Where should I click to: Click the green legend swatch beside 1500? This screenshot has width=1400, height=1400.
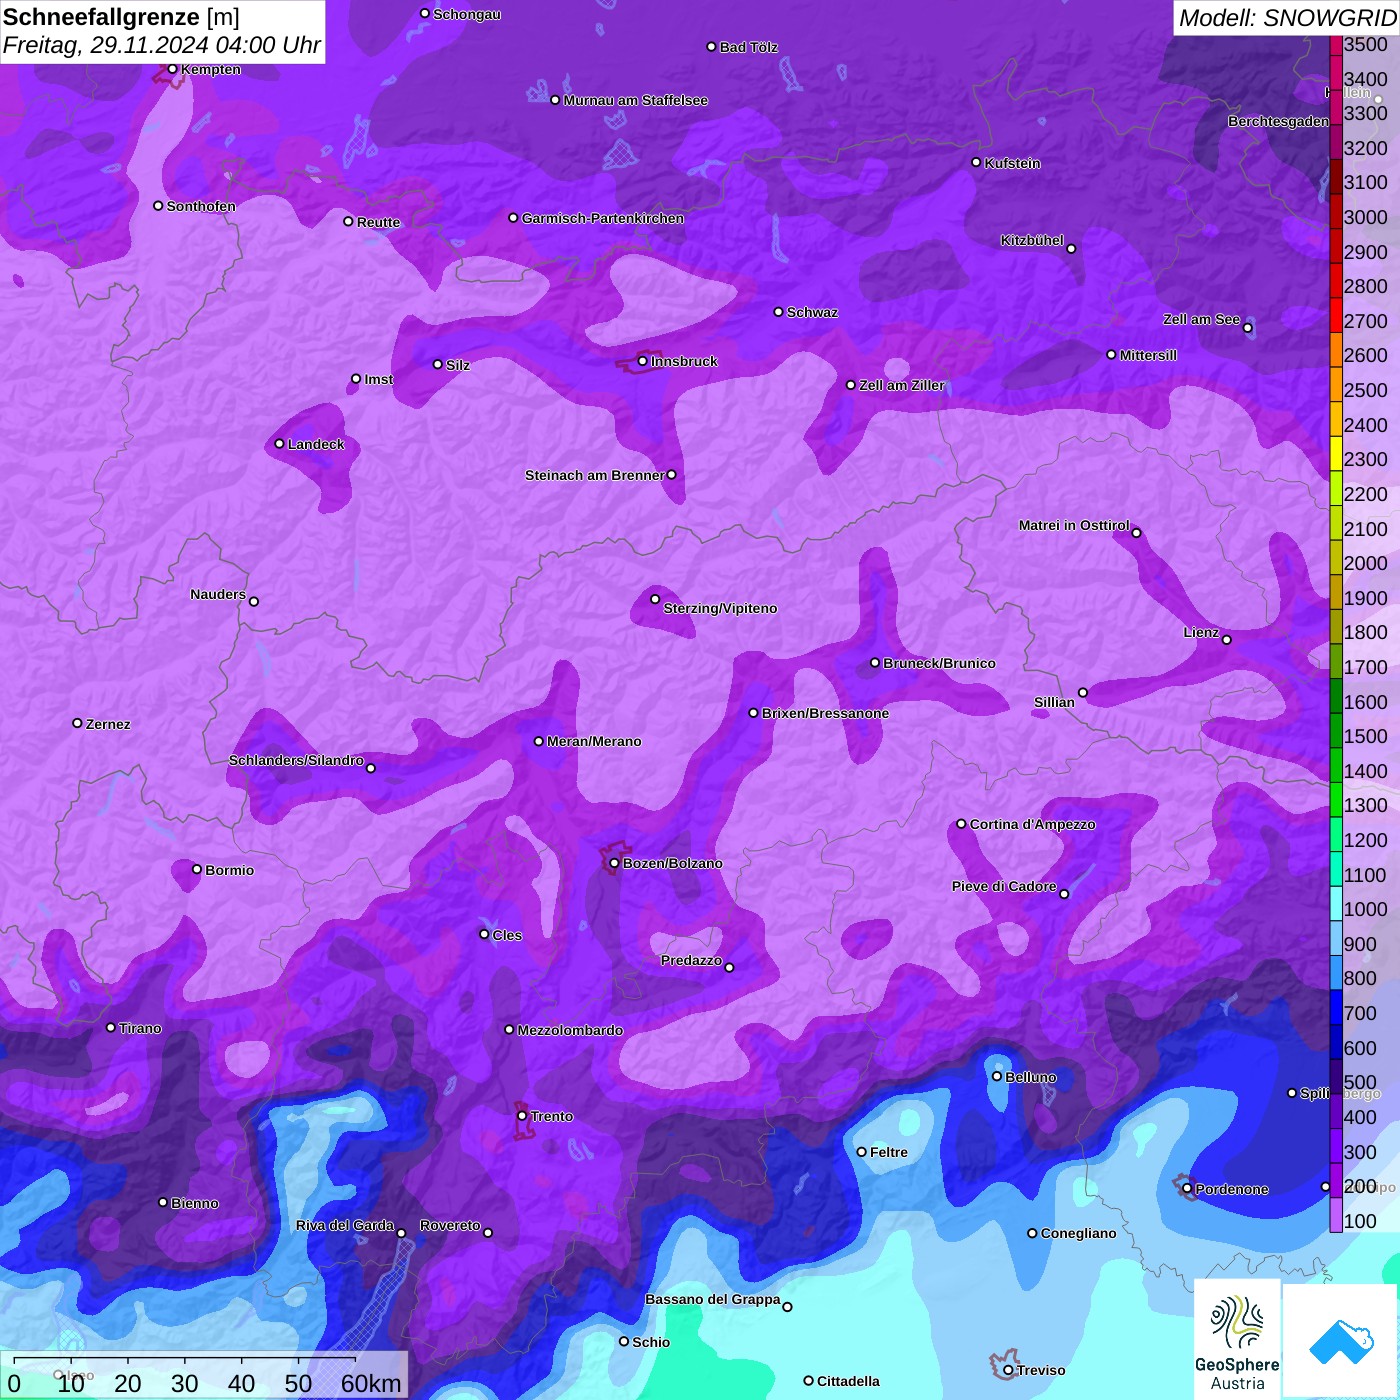click(1336, 731)
